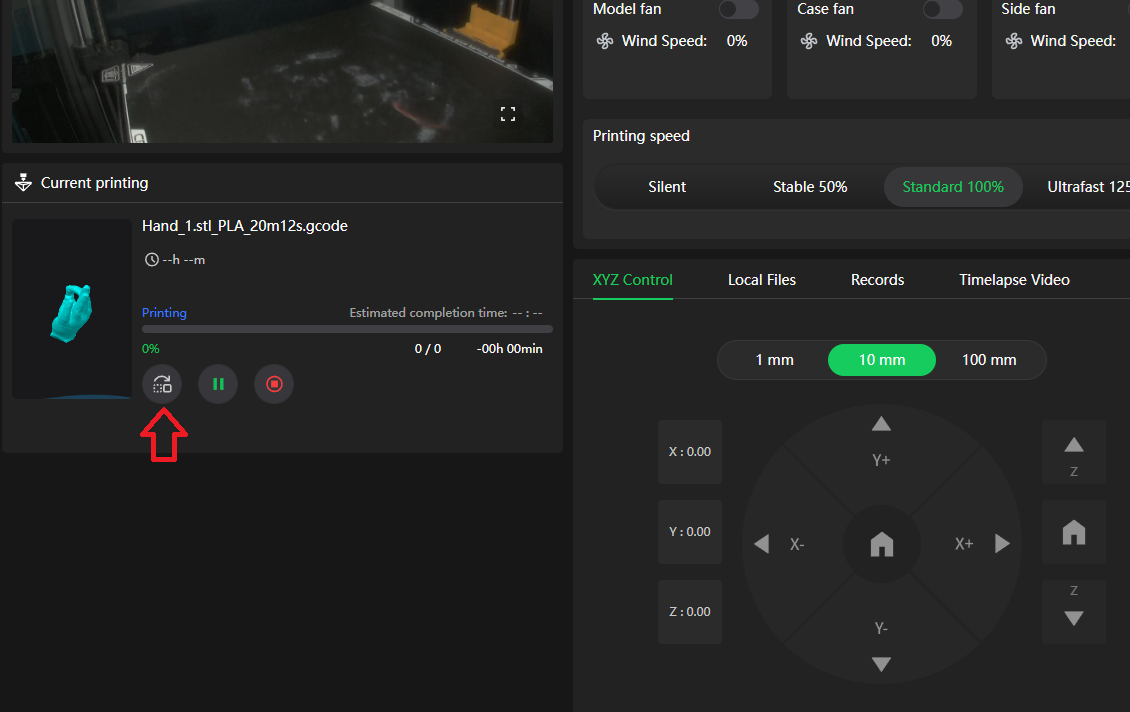Home the Z axis

[x=1073, y=532]
